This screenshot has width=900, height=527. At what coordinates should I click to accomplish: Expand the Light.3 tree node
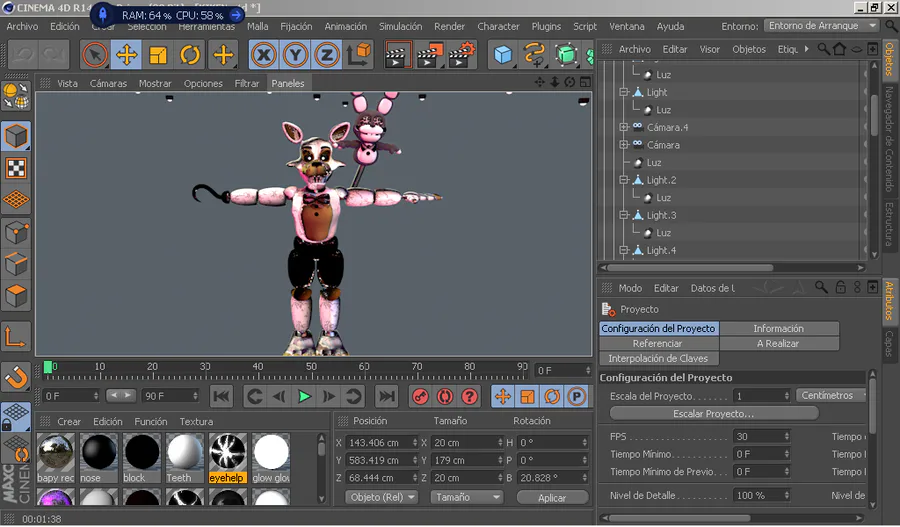[x=624, y=215]
